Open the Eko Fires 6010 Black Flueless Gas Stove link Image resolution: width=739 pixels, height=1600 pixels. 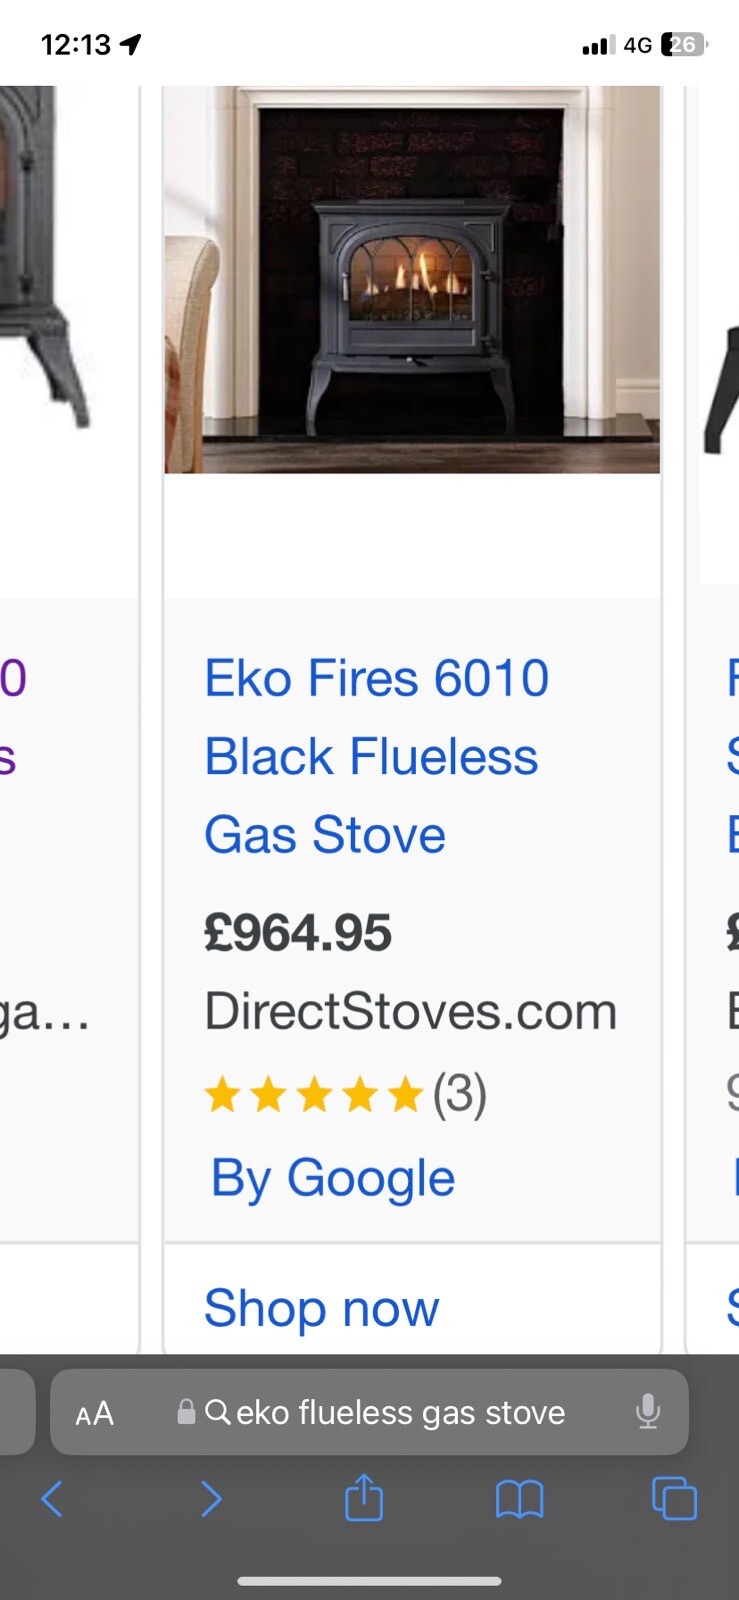[376, 756]
